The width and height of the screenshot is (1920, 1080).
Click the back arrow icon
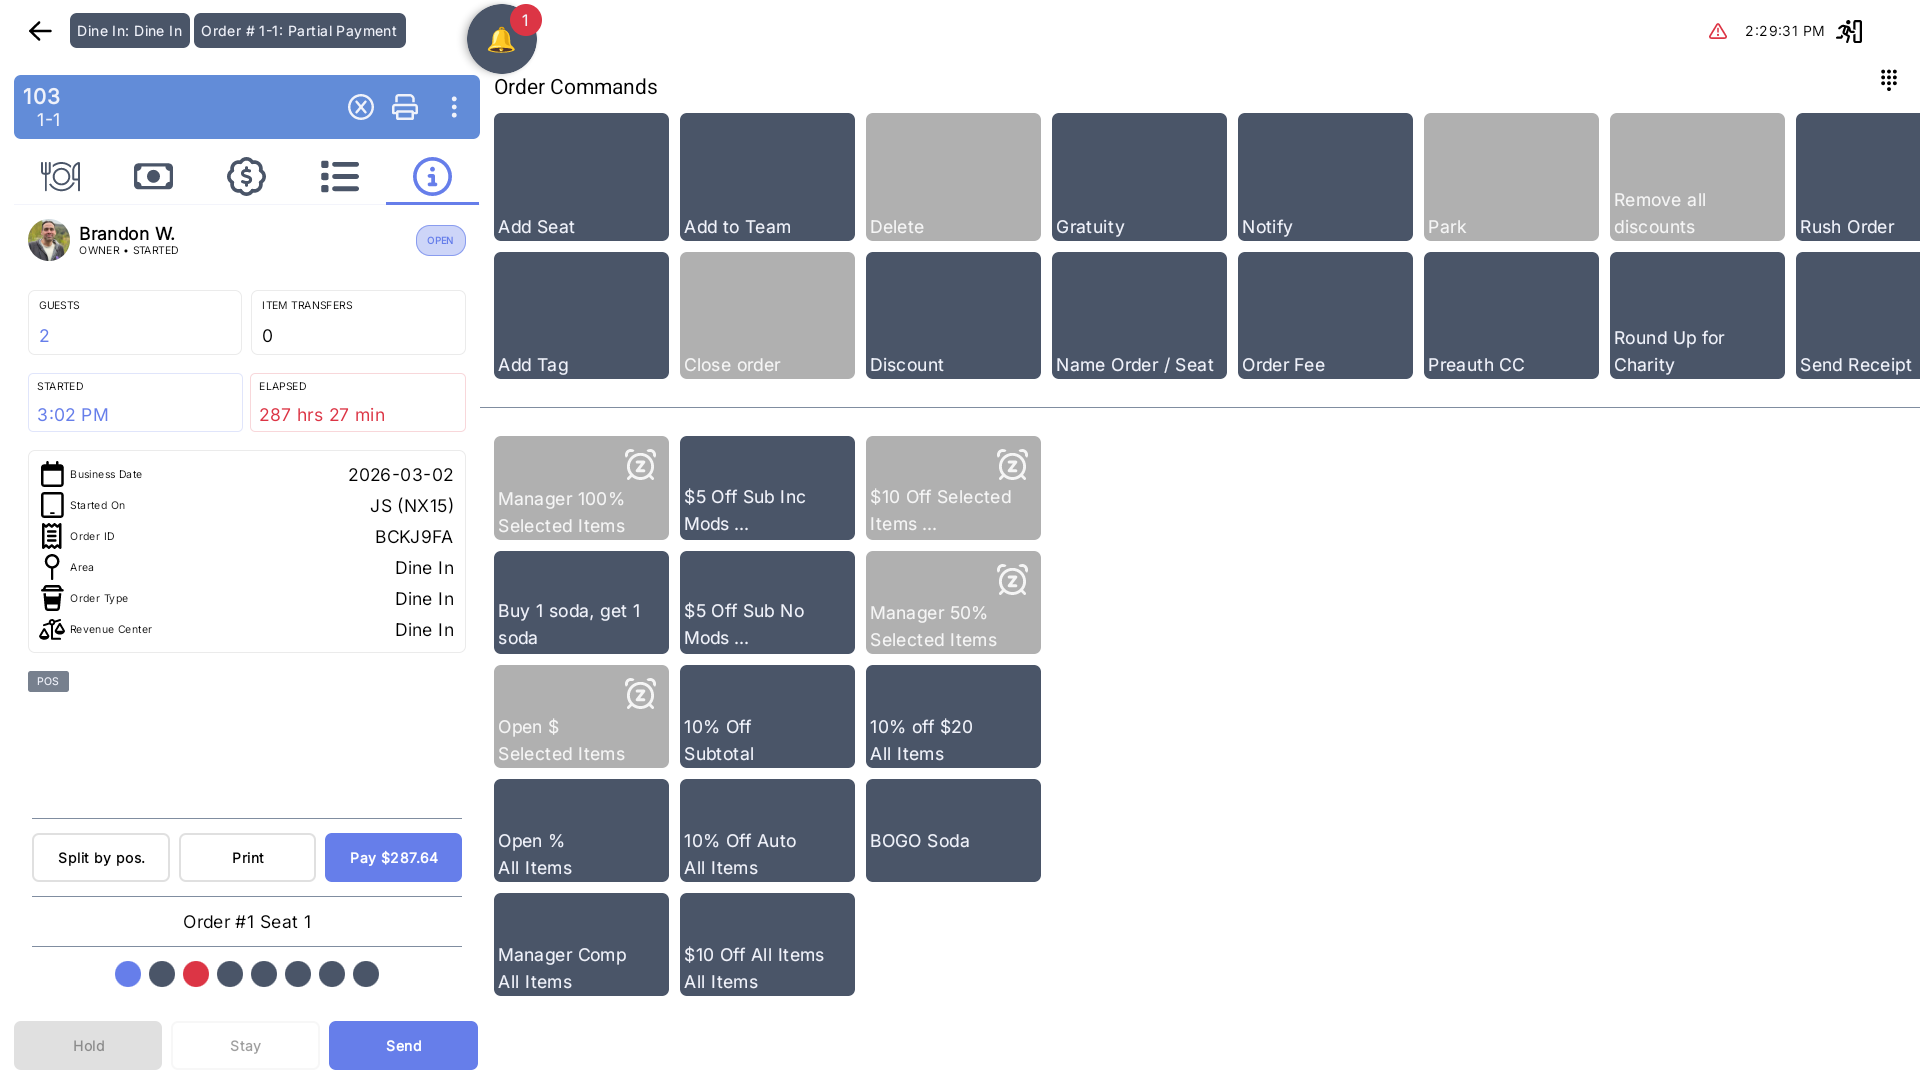[x=40, y=31]
